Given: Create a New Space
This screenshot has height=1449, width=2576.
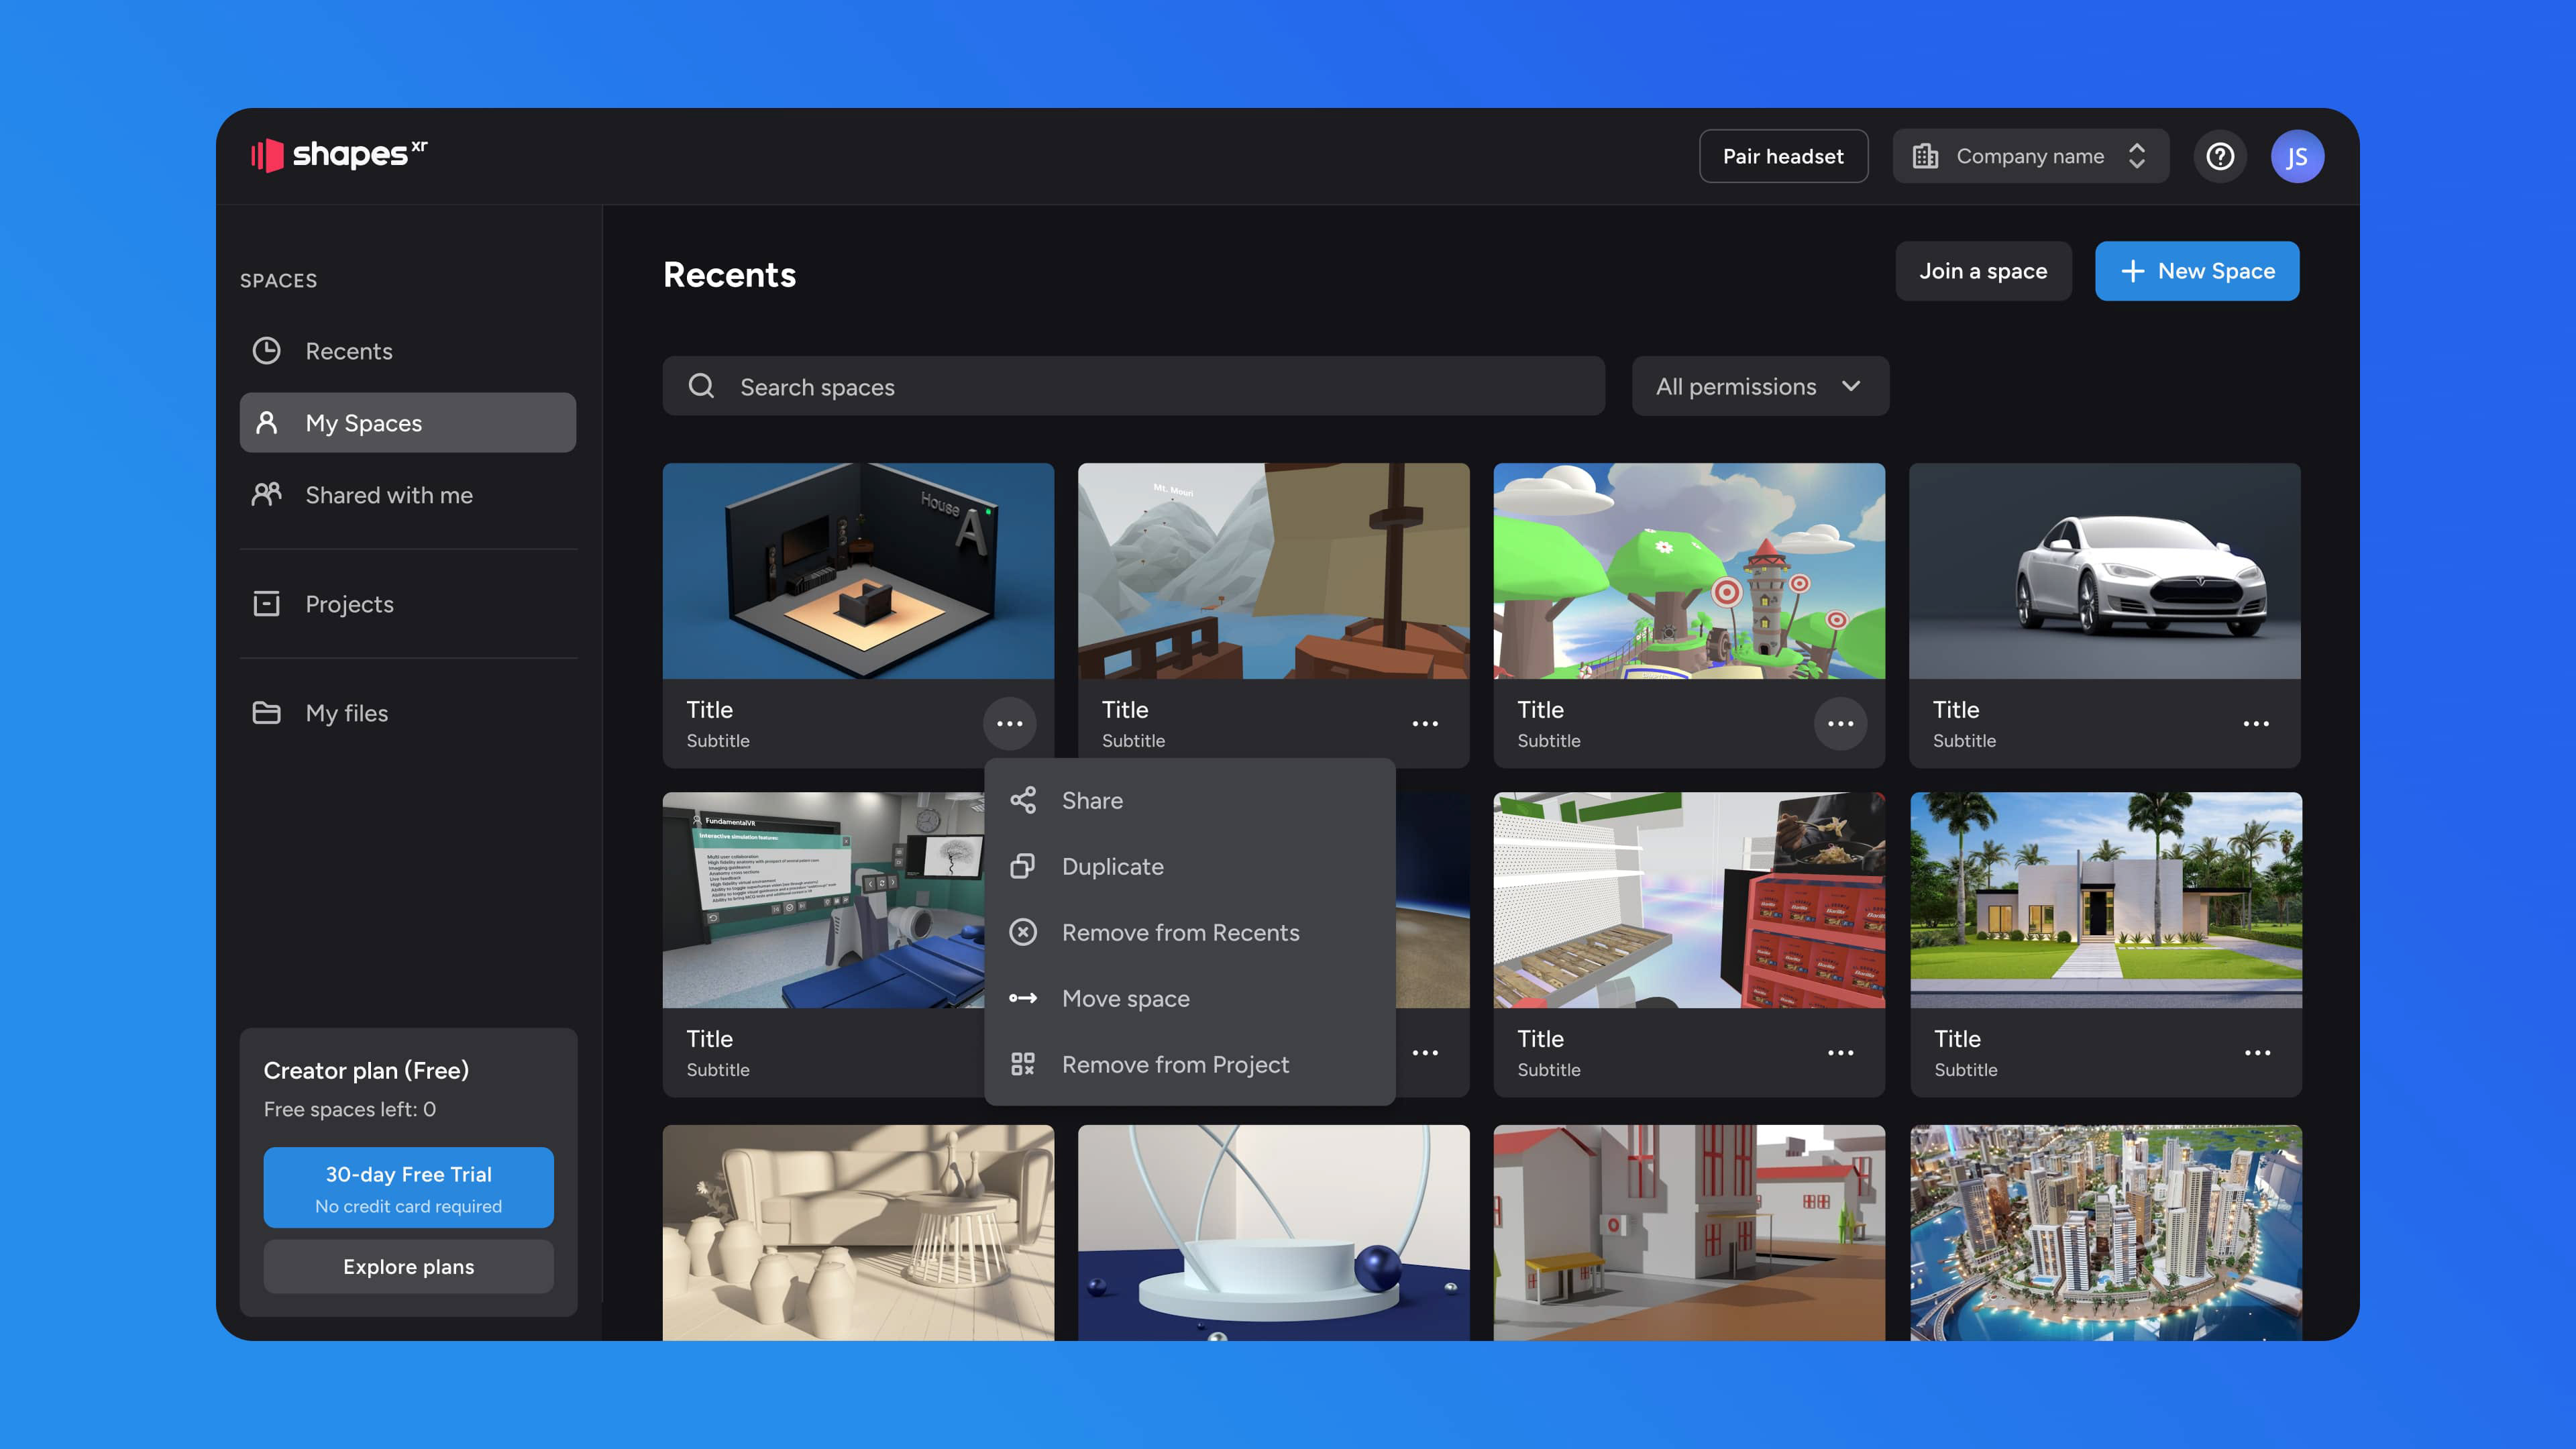Looking at the screenshot, I should pyautogui.click(x=2196, y=271).
